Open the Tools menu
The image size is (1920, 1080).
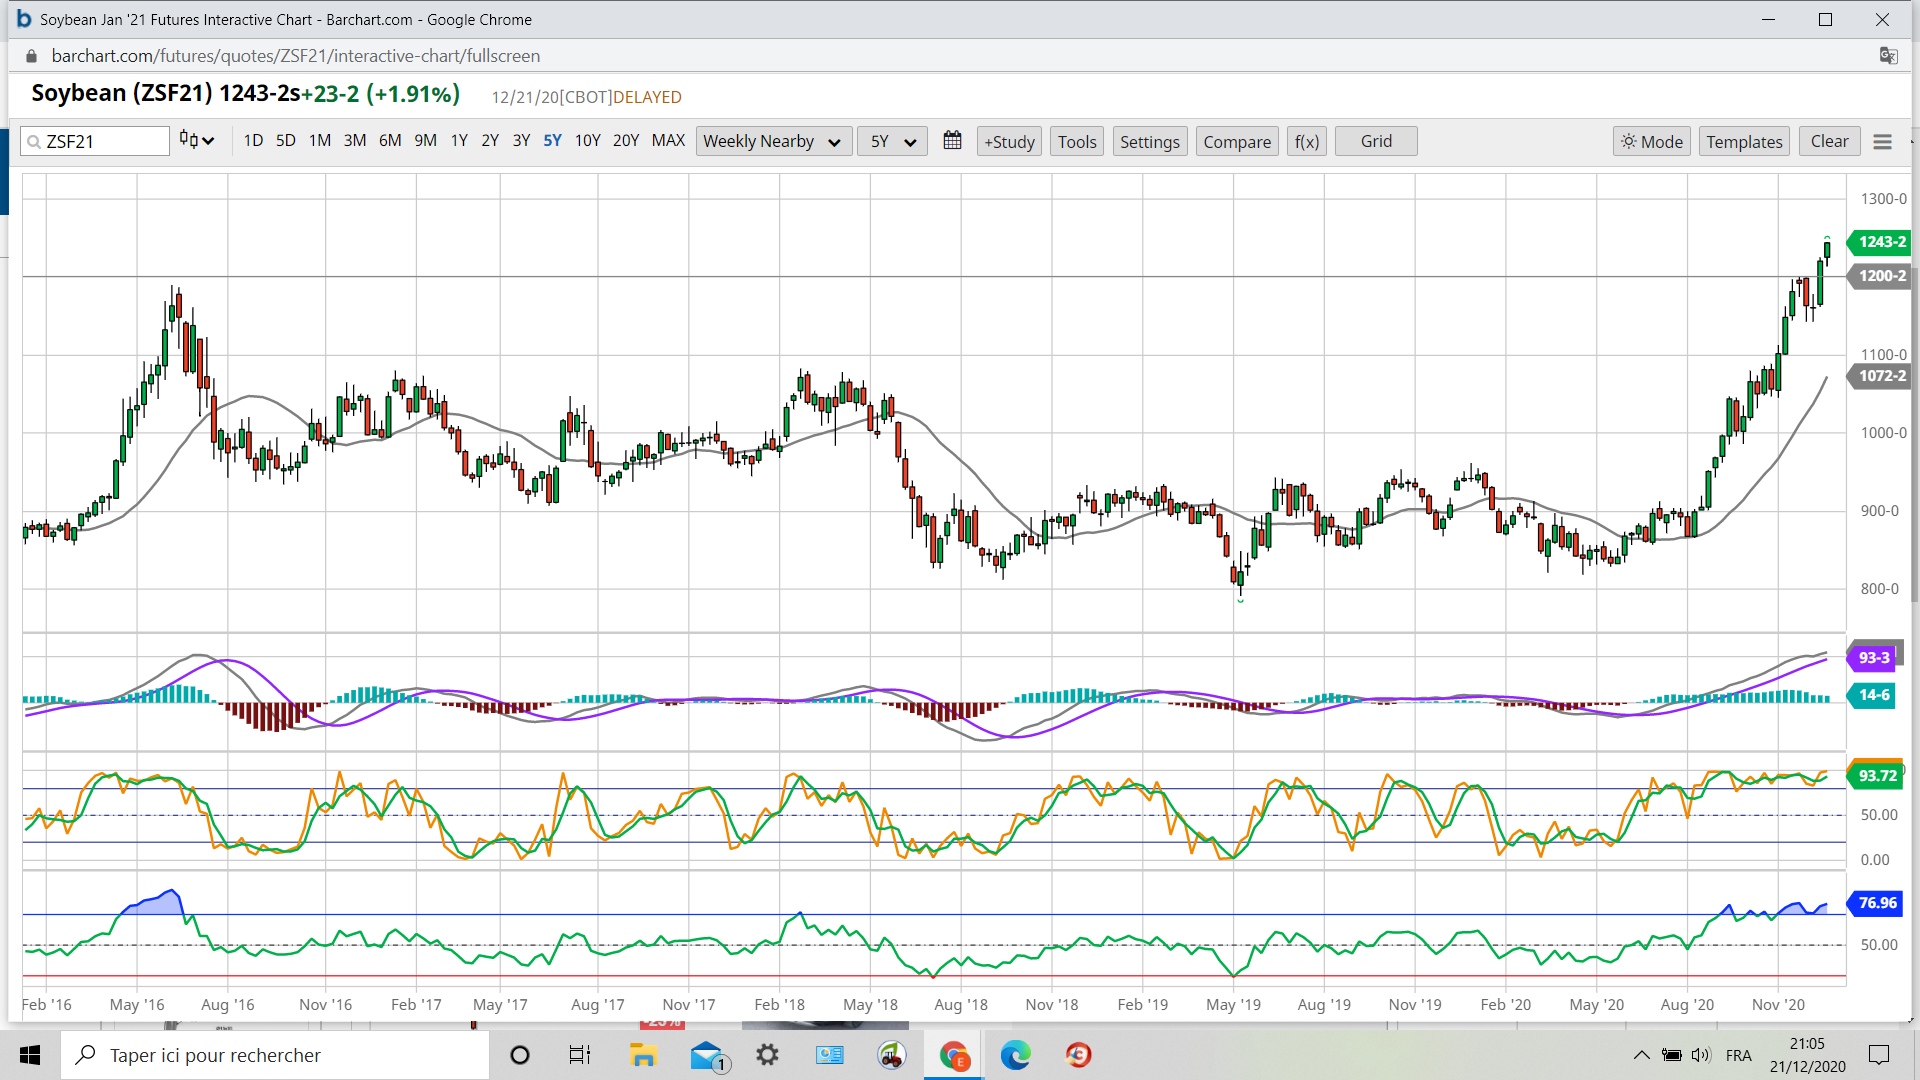(x=1077, y=142)
